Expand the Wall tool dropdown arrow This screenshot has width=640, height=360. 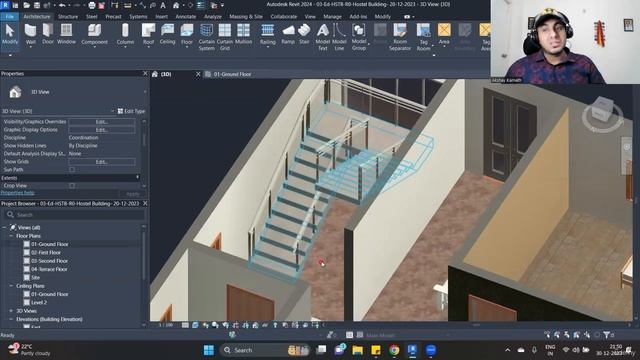tap(31, 47)
